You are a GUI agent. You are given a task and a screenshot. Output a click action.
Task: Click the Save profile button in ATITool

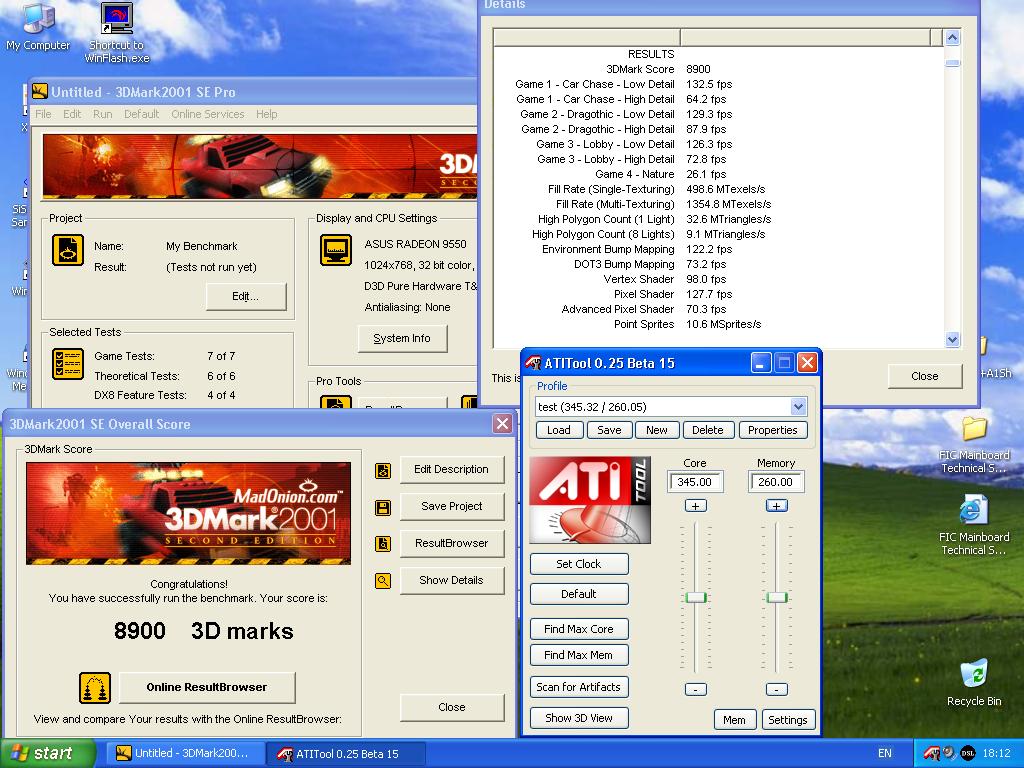[x=609, y=430]
